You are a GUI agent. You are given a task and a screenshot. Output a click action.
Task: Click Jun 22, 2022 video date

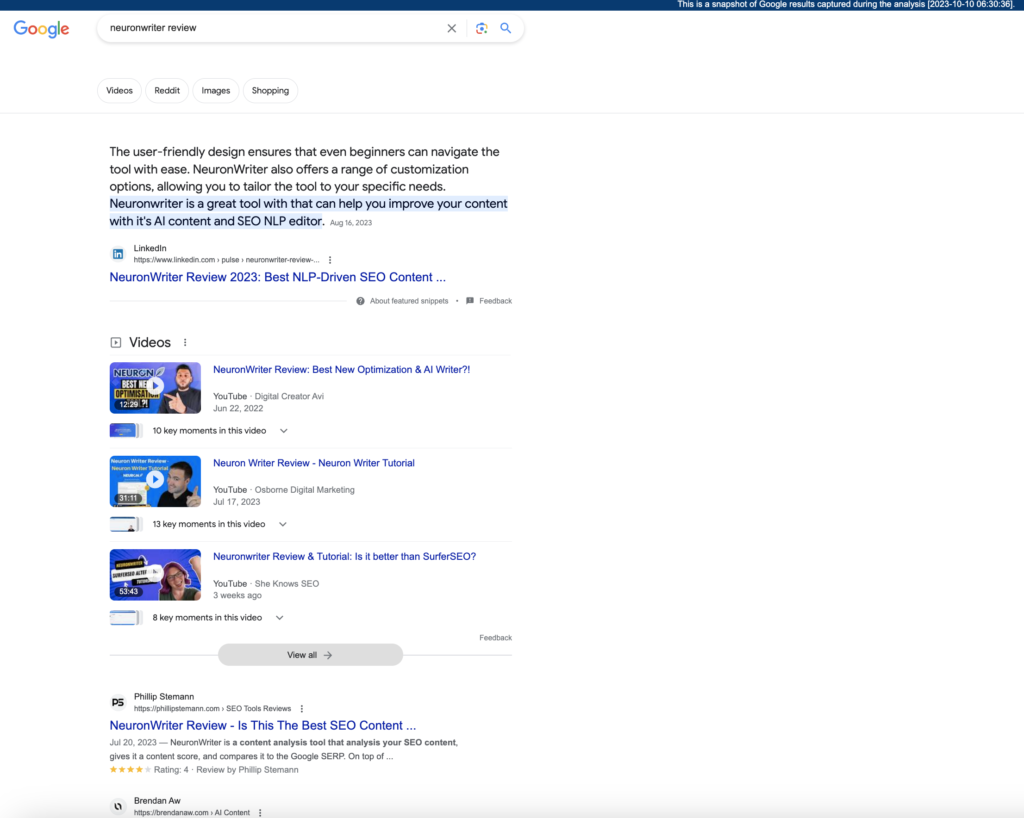click(x=238, y=408)
